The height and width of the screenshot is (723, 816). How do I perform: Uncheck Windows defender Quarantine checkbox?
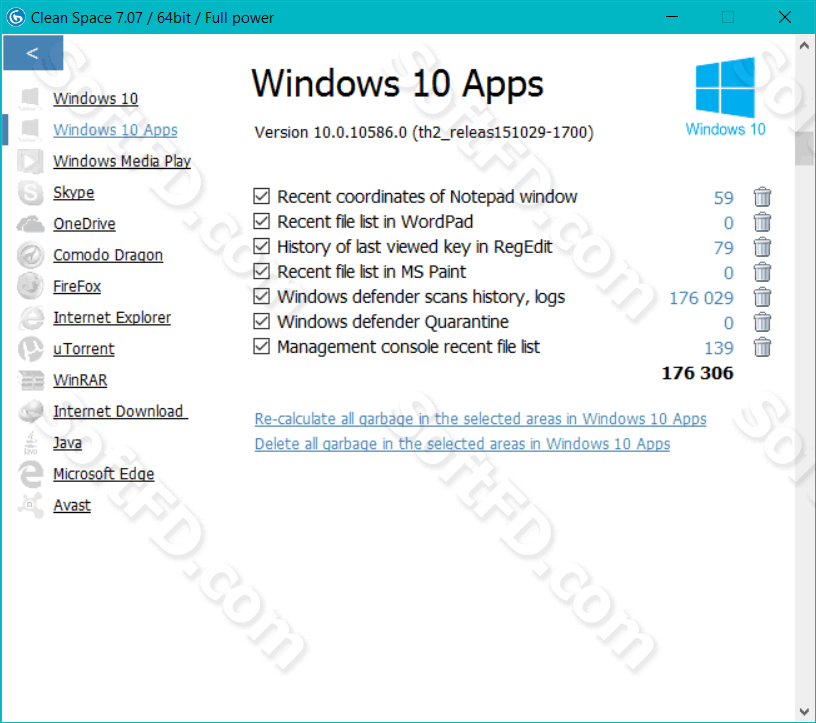coord(261,321)
